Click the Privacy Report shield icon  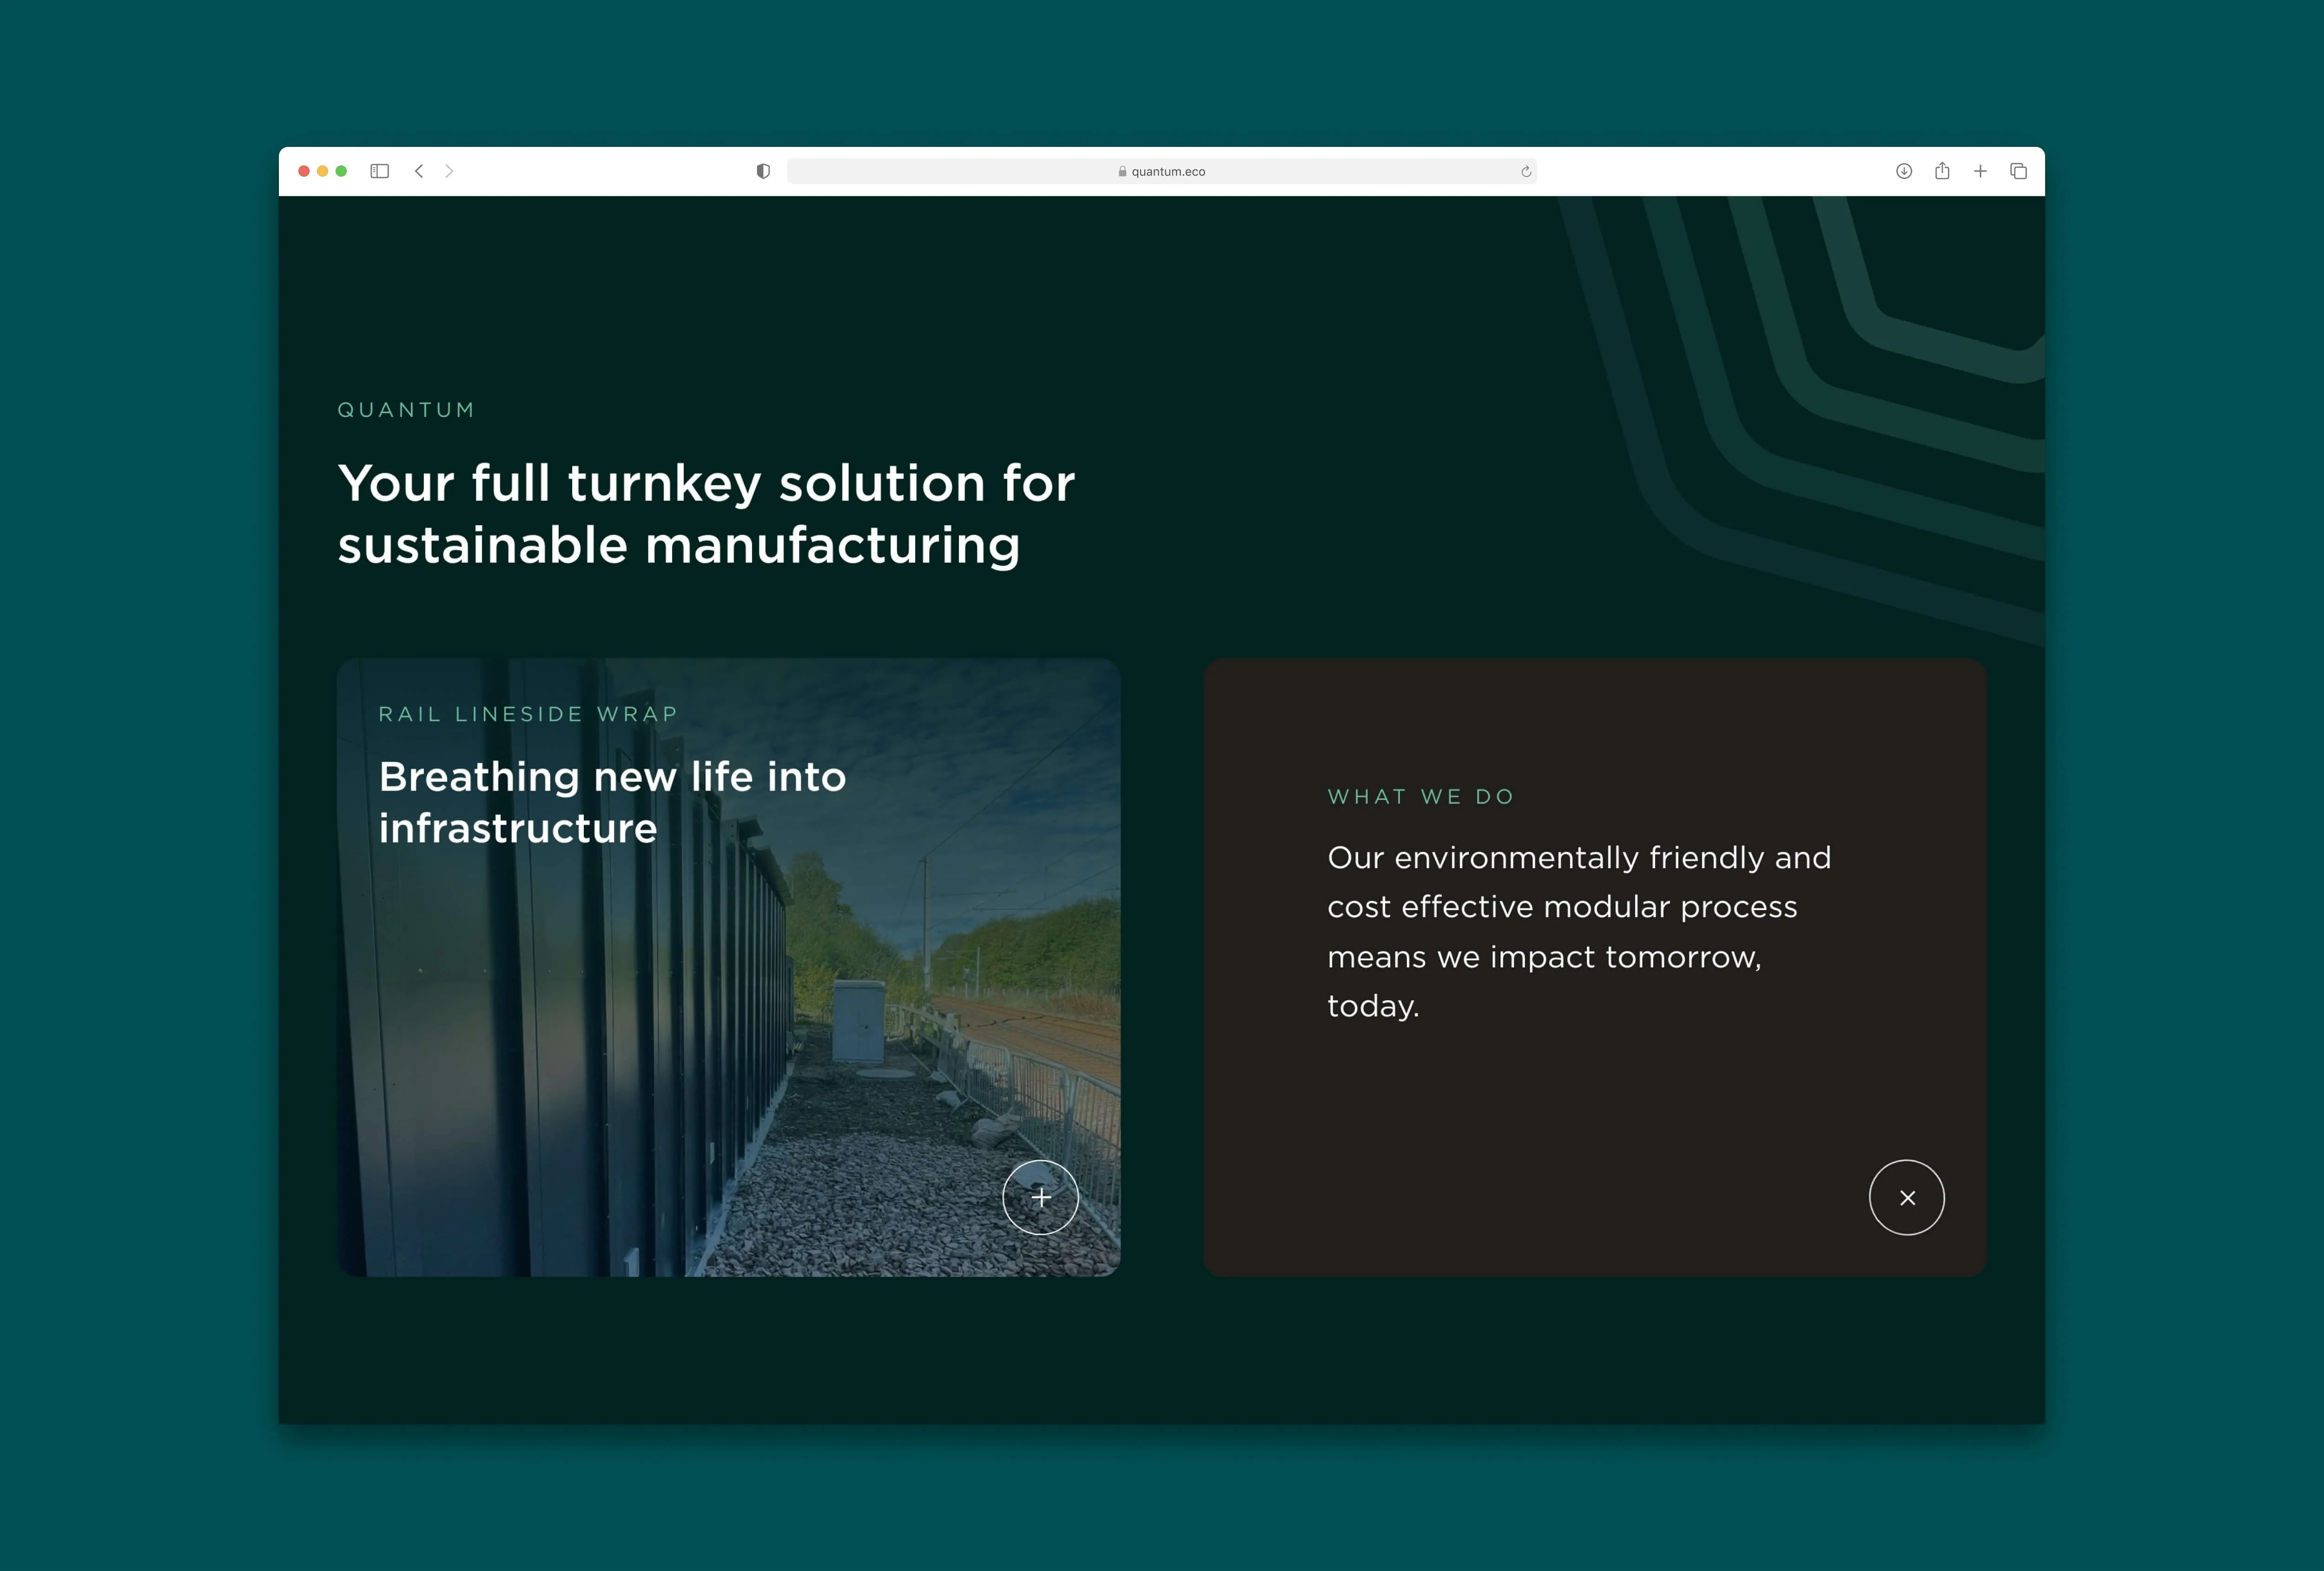point(763,171)
